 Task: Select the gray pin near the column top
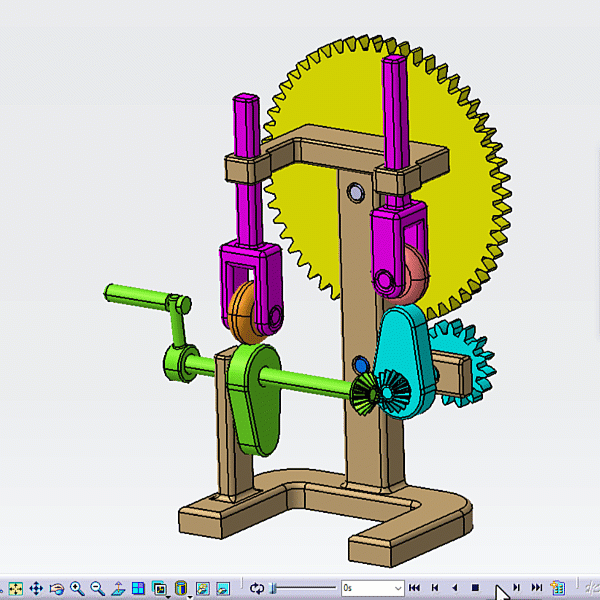tap(355, 192)
